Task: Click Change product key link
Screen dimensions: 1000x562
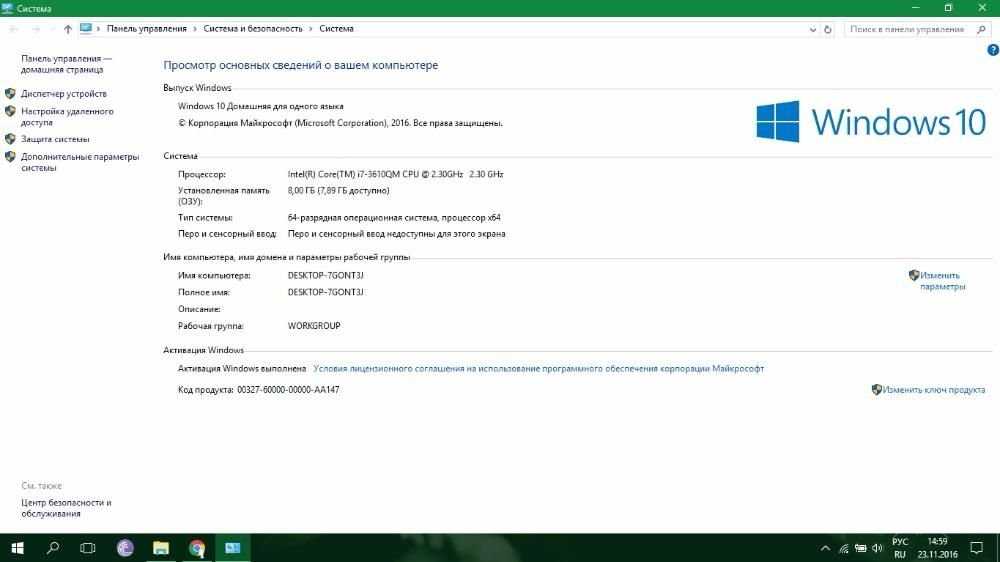Action: (934, 390)
